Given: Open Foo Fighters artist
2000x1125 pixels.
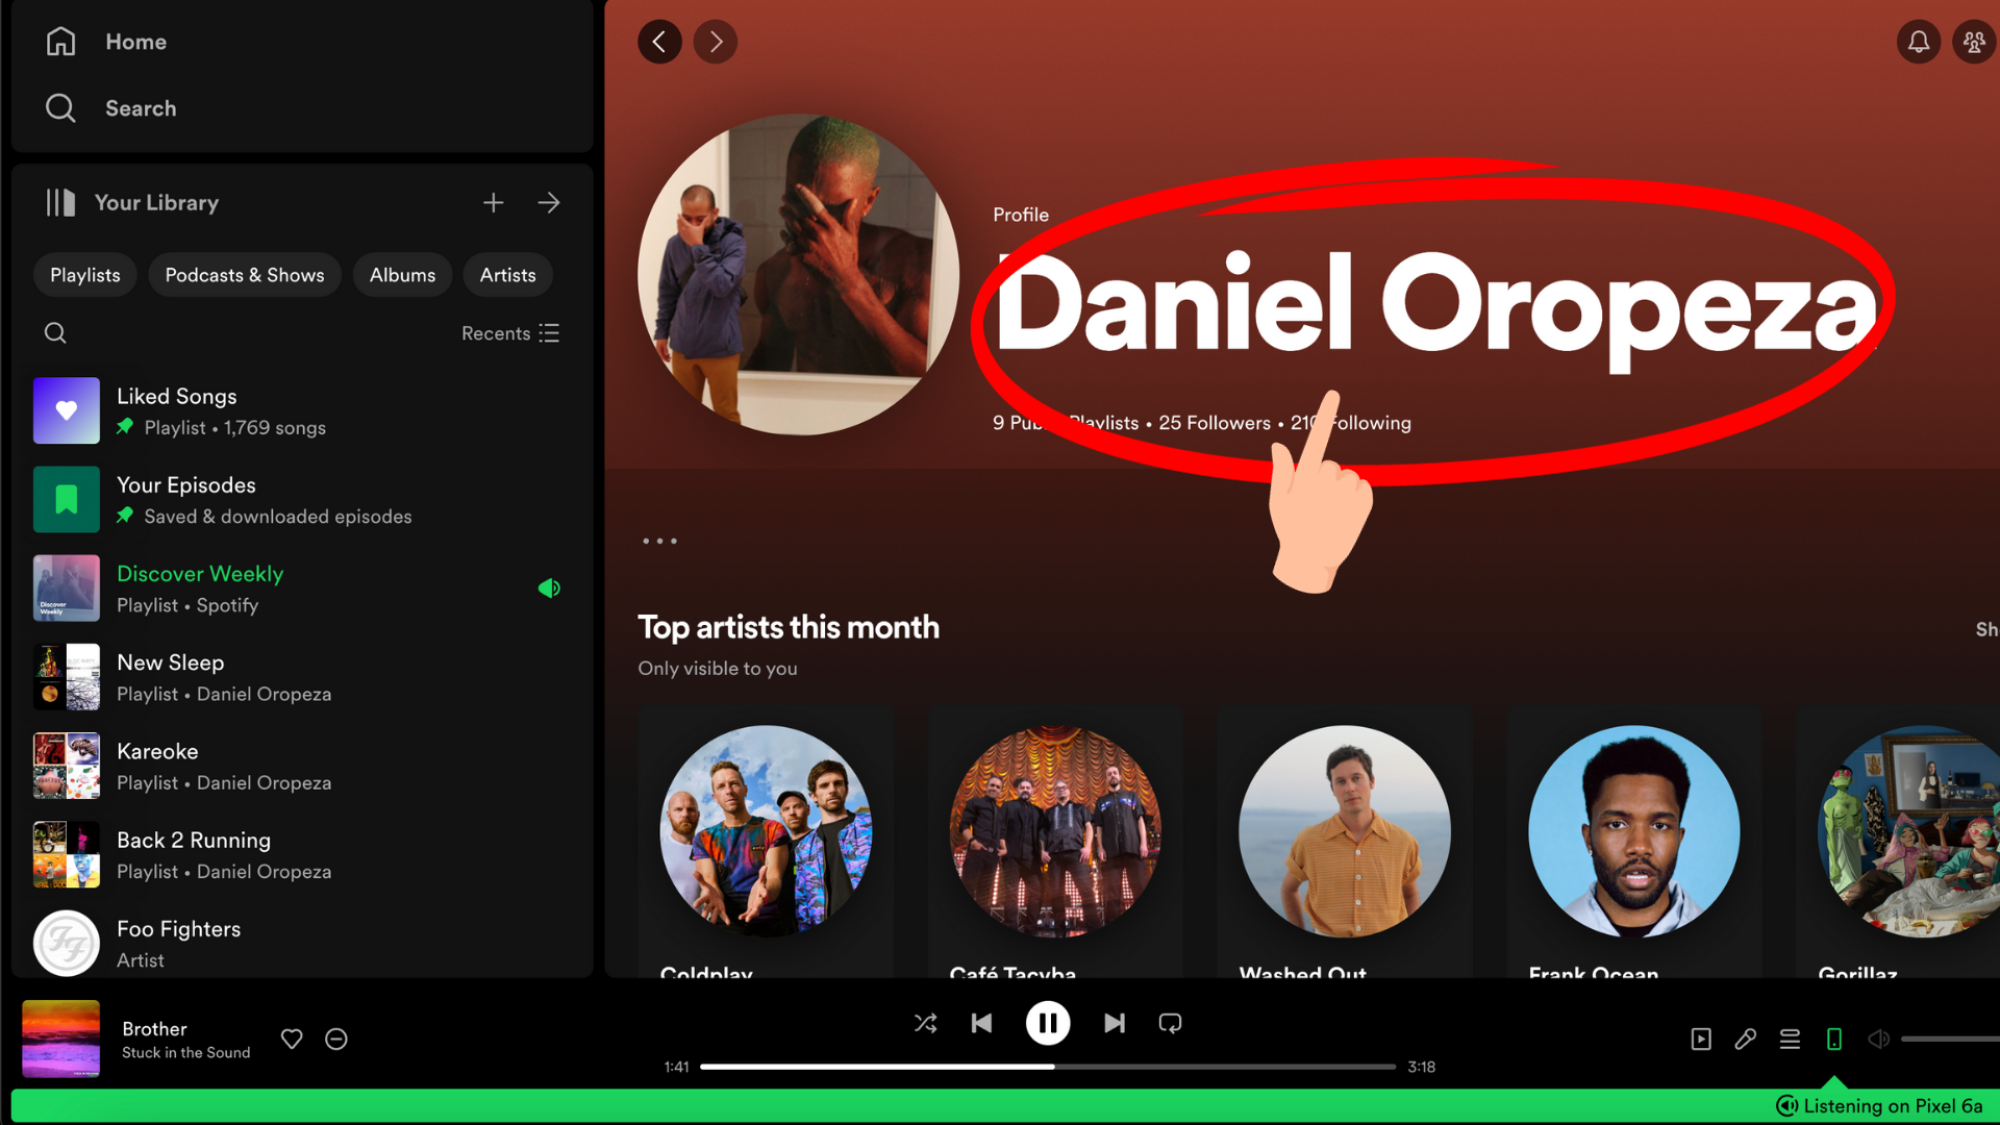Looking at the screenshot, I should [x=302, y=943].
